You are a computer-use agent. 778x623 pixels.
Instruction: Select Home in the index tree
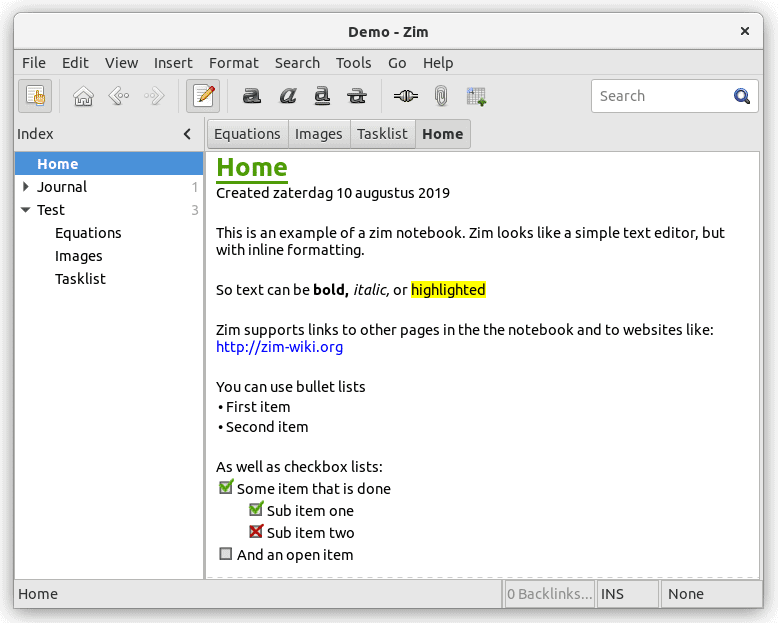tap(109, 164)
